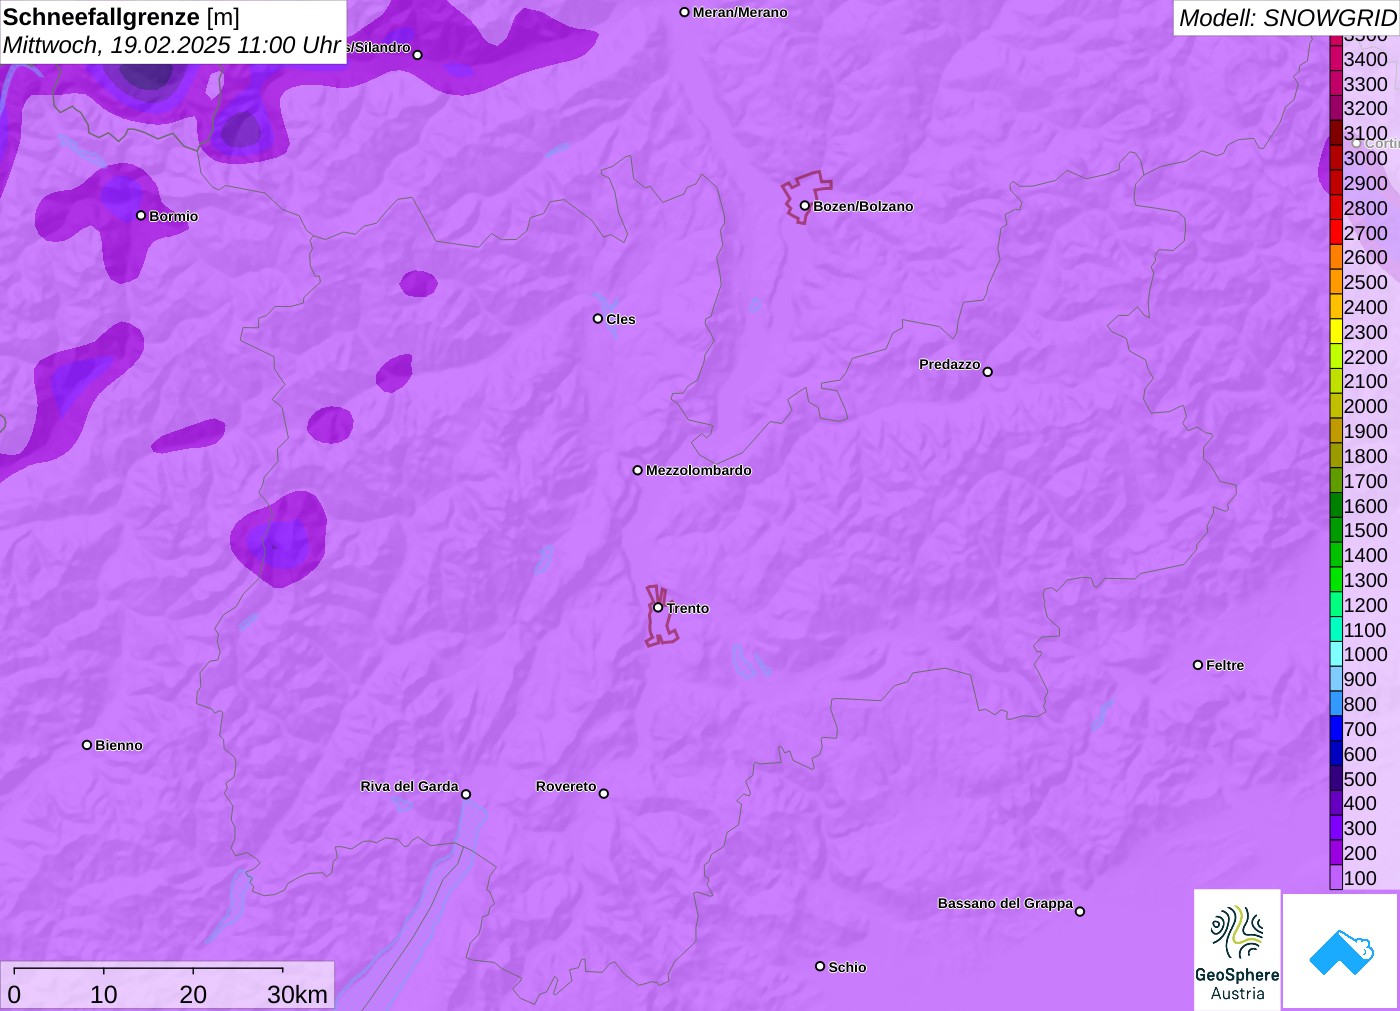Click the Trento city marker dot
Screen dimensions: 1400x1011
658,607
